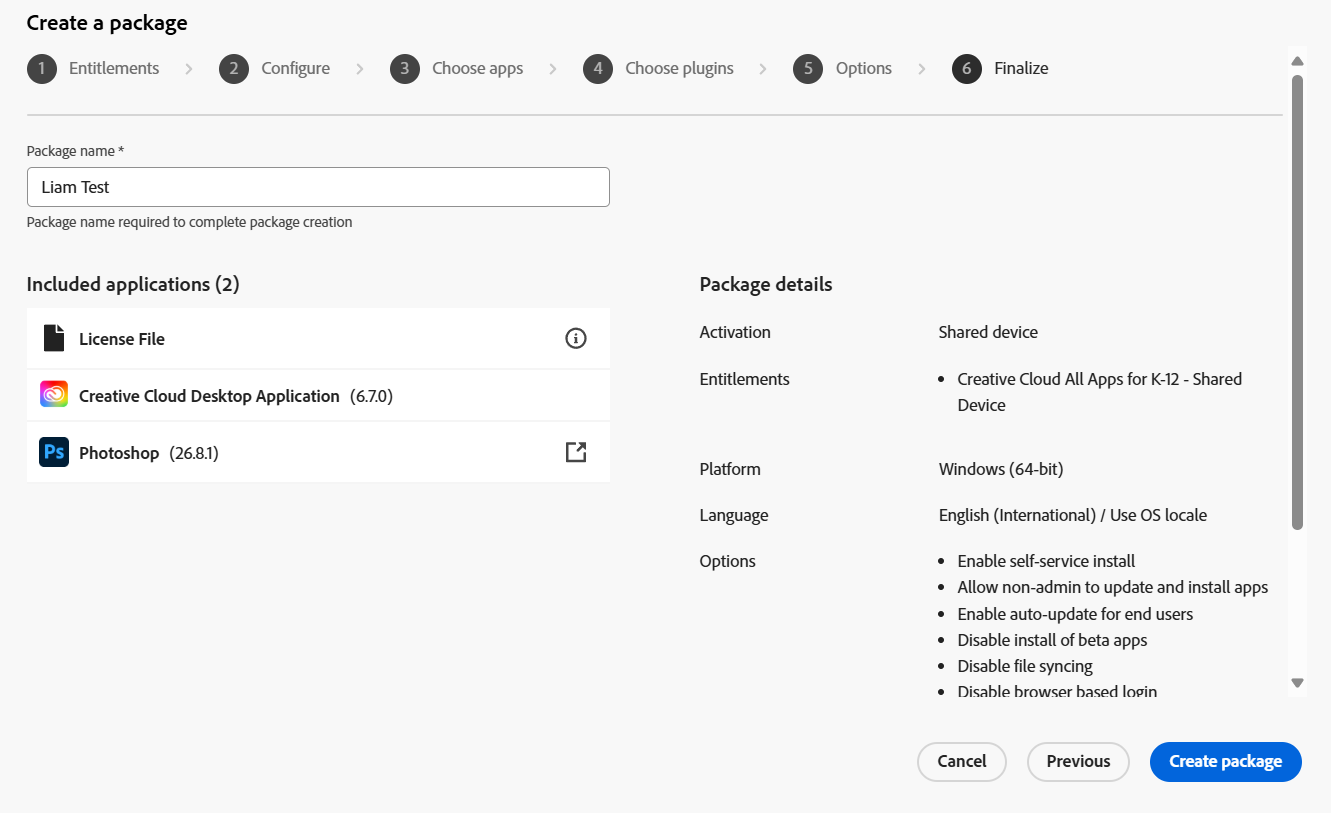The image size is (1331, 813).
Task: Click the Language label
Action: click(734, 515)
